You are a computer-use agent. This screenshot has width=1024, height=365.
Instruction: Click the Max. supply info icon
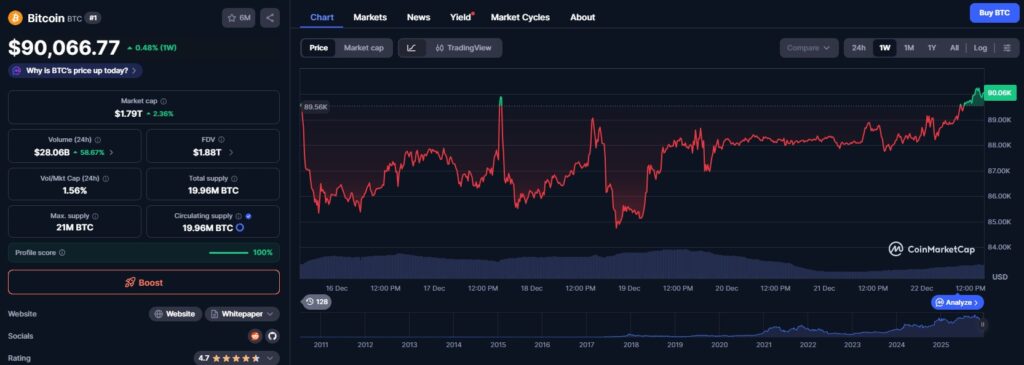pos(95,216)
